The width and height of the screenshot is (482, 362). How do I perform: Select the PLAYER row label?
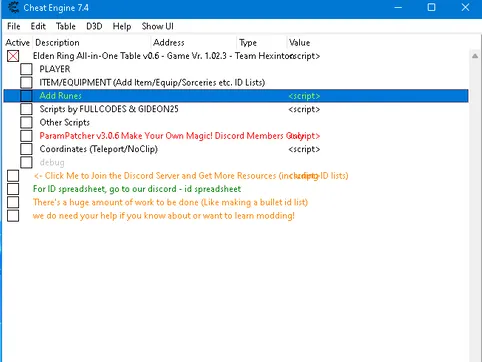pos(55,69)
